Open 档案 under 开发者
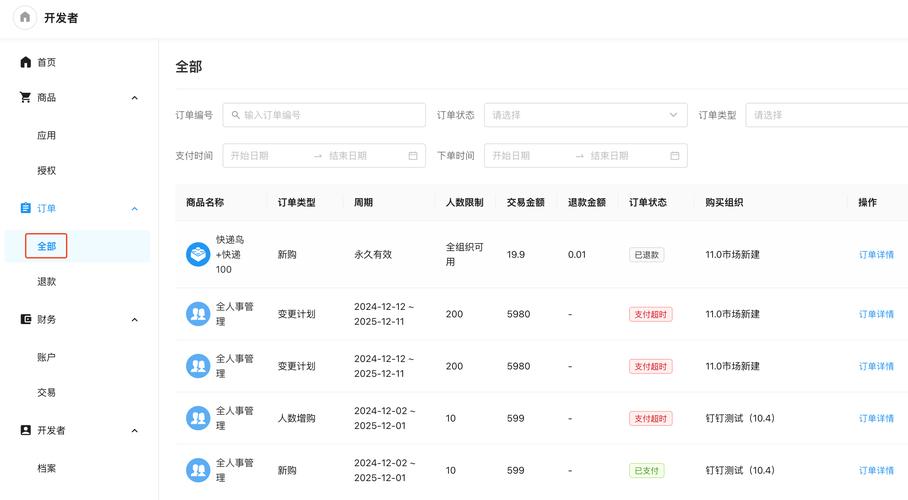Image resolution: width=908 pixels, height=500 pixels. (47, 468)
